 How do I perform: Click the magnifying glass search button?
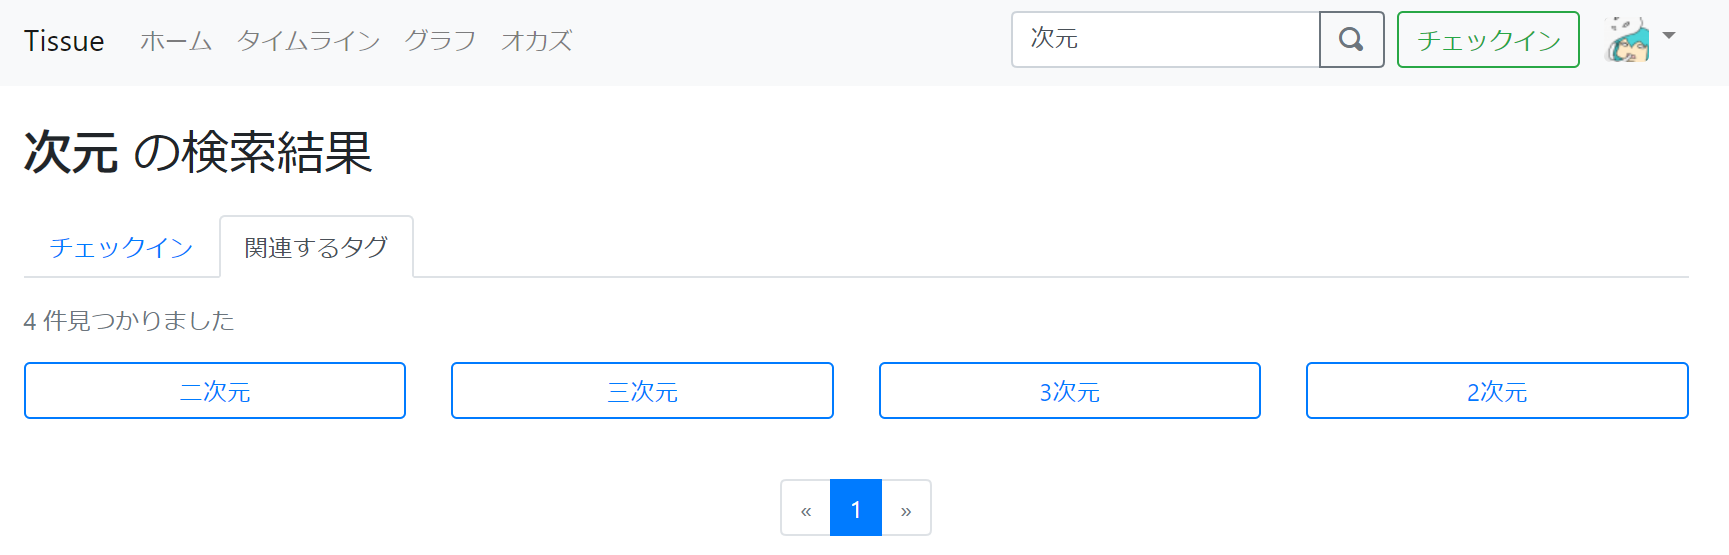(x=1351, y=40)
